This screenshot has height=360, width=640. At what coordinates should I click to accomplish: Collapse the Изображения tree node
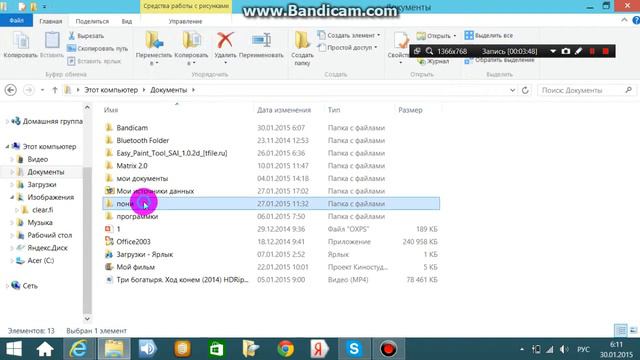12,197
